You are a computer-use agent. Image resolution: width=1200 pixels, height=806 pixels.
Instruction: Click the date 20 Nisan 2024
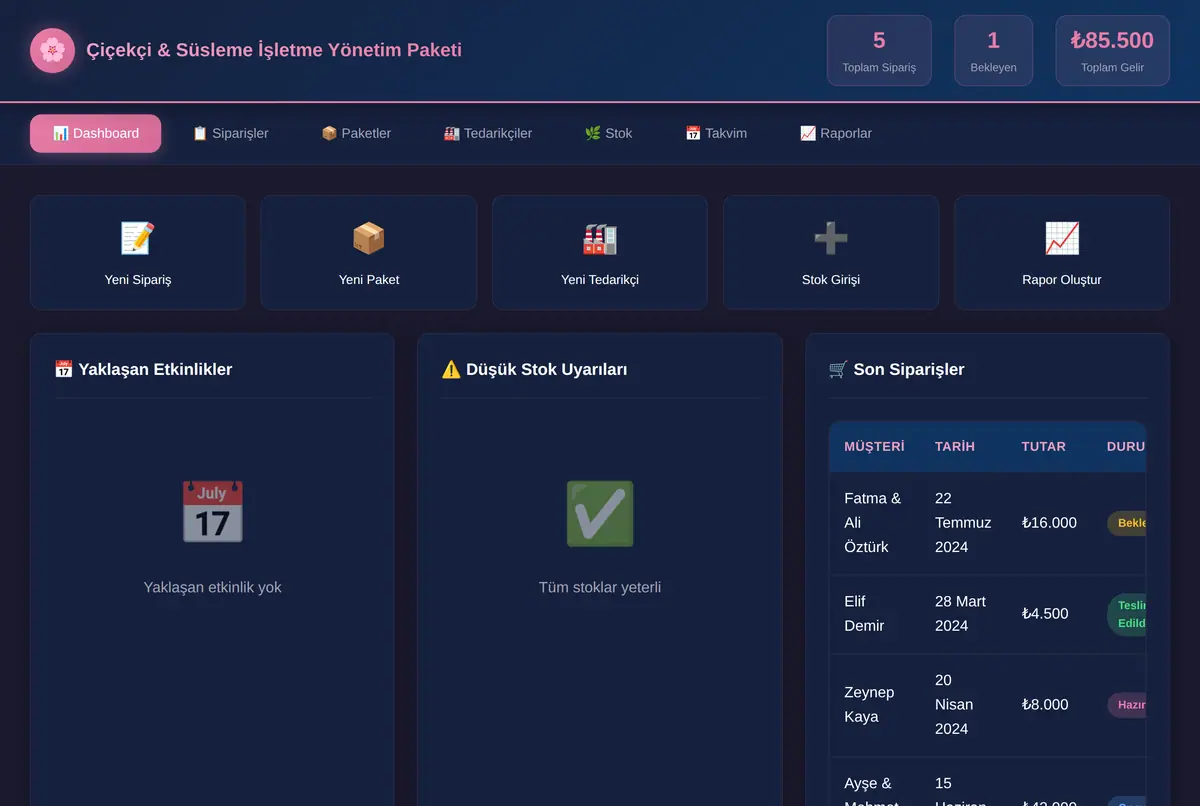(x=954, y=704)
